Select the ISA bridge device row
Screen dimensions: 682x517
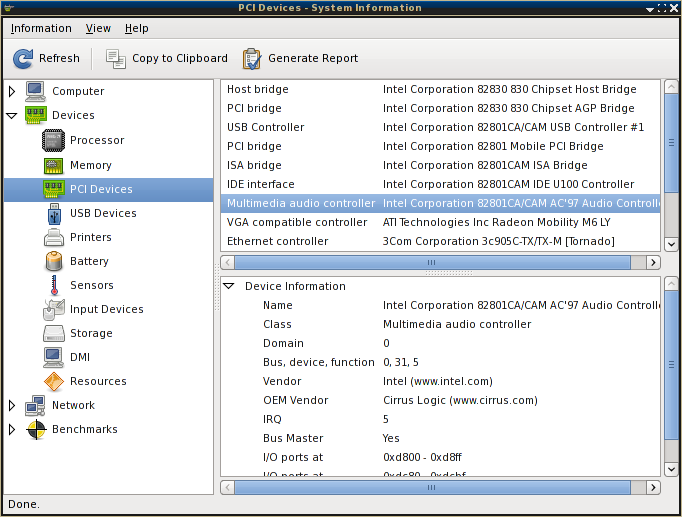(x=441, y=165)
